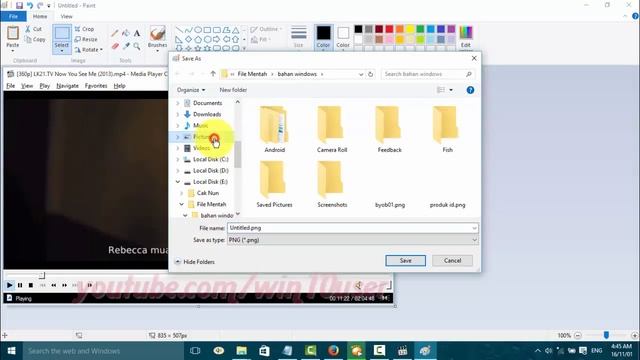Choose the yellow color swatch in palette
This screenshot has height=360, width=640.
pyautogui.click(x=410, y=29)
